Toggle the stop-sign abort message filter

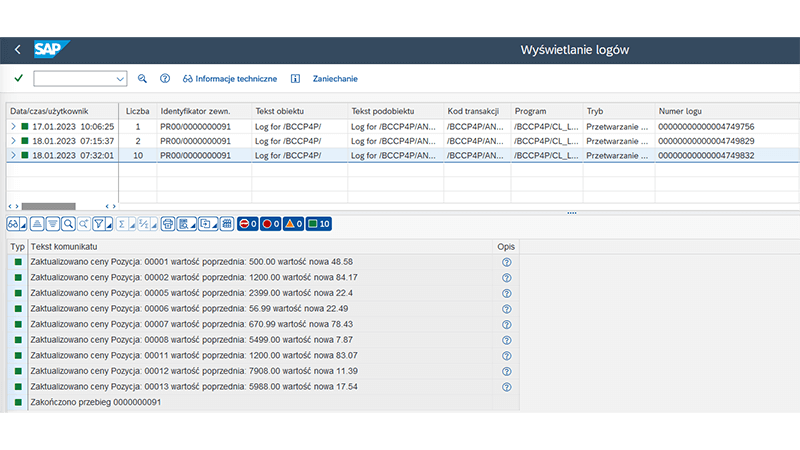tap(249, 223)
